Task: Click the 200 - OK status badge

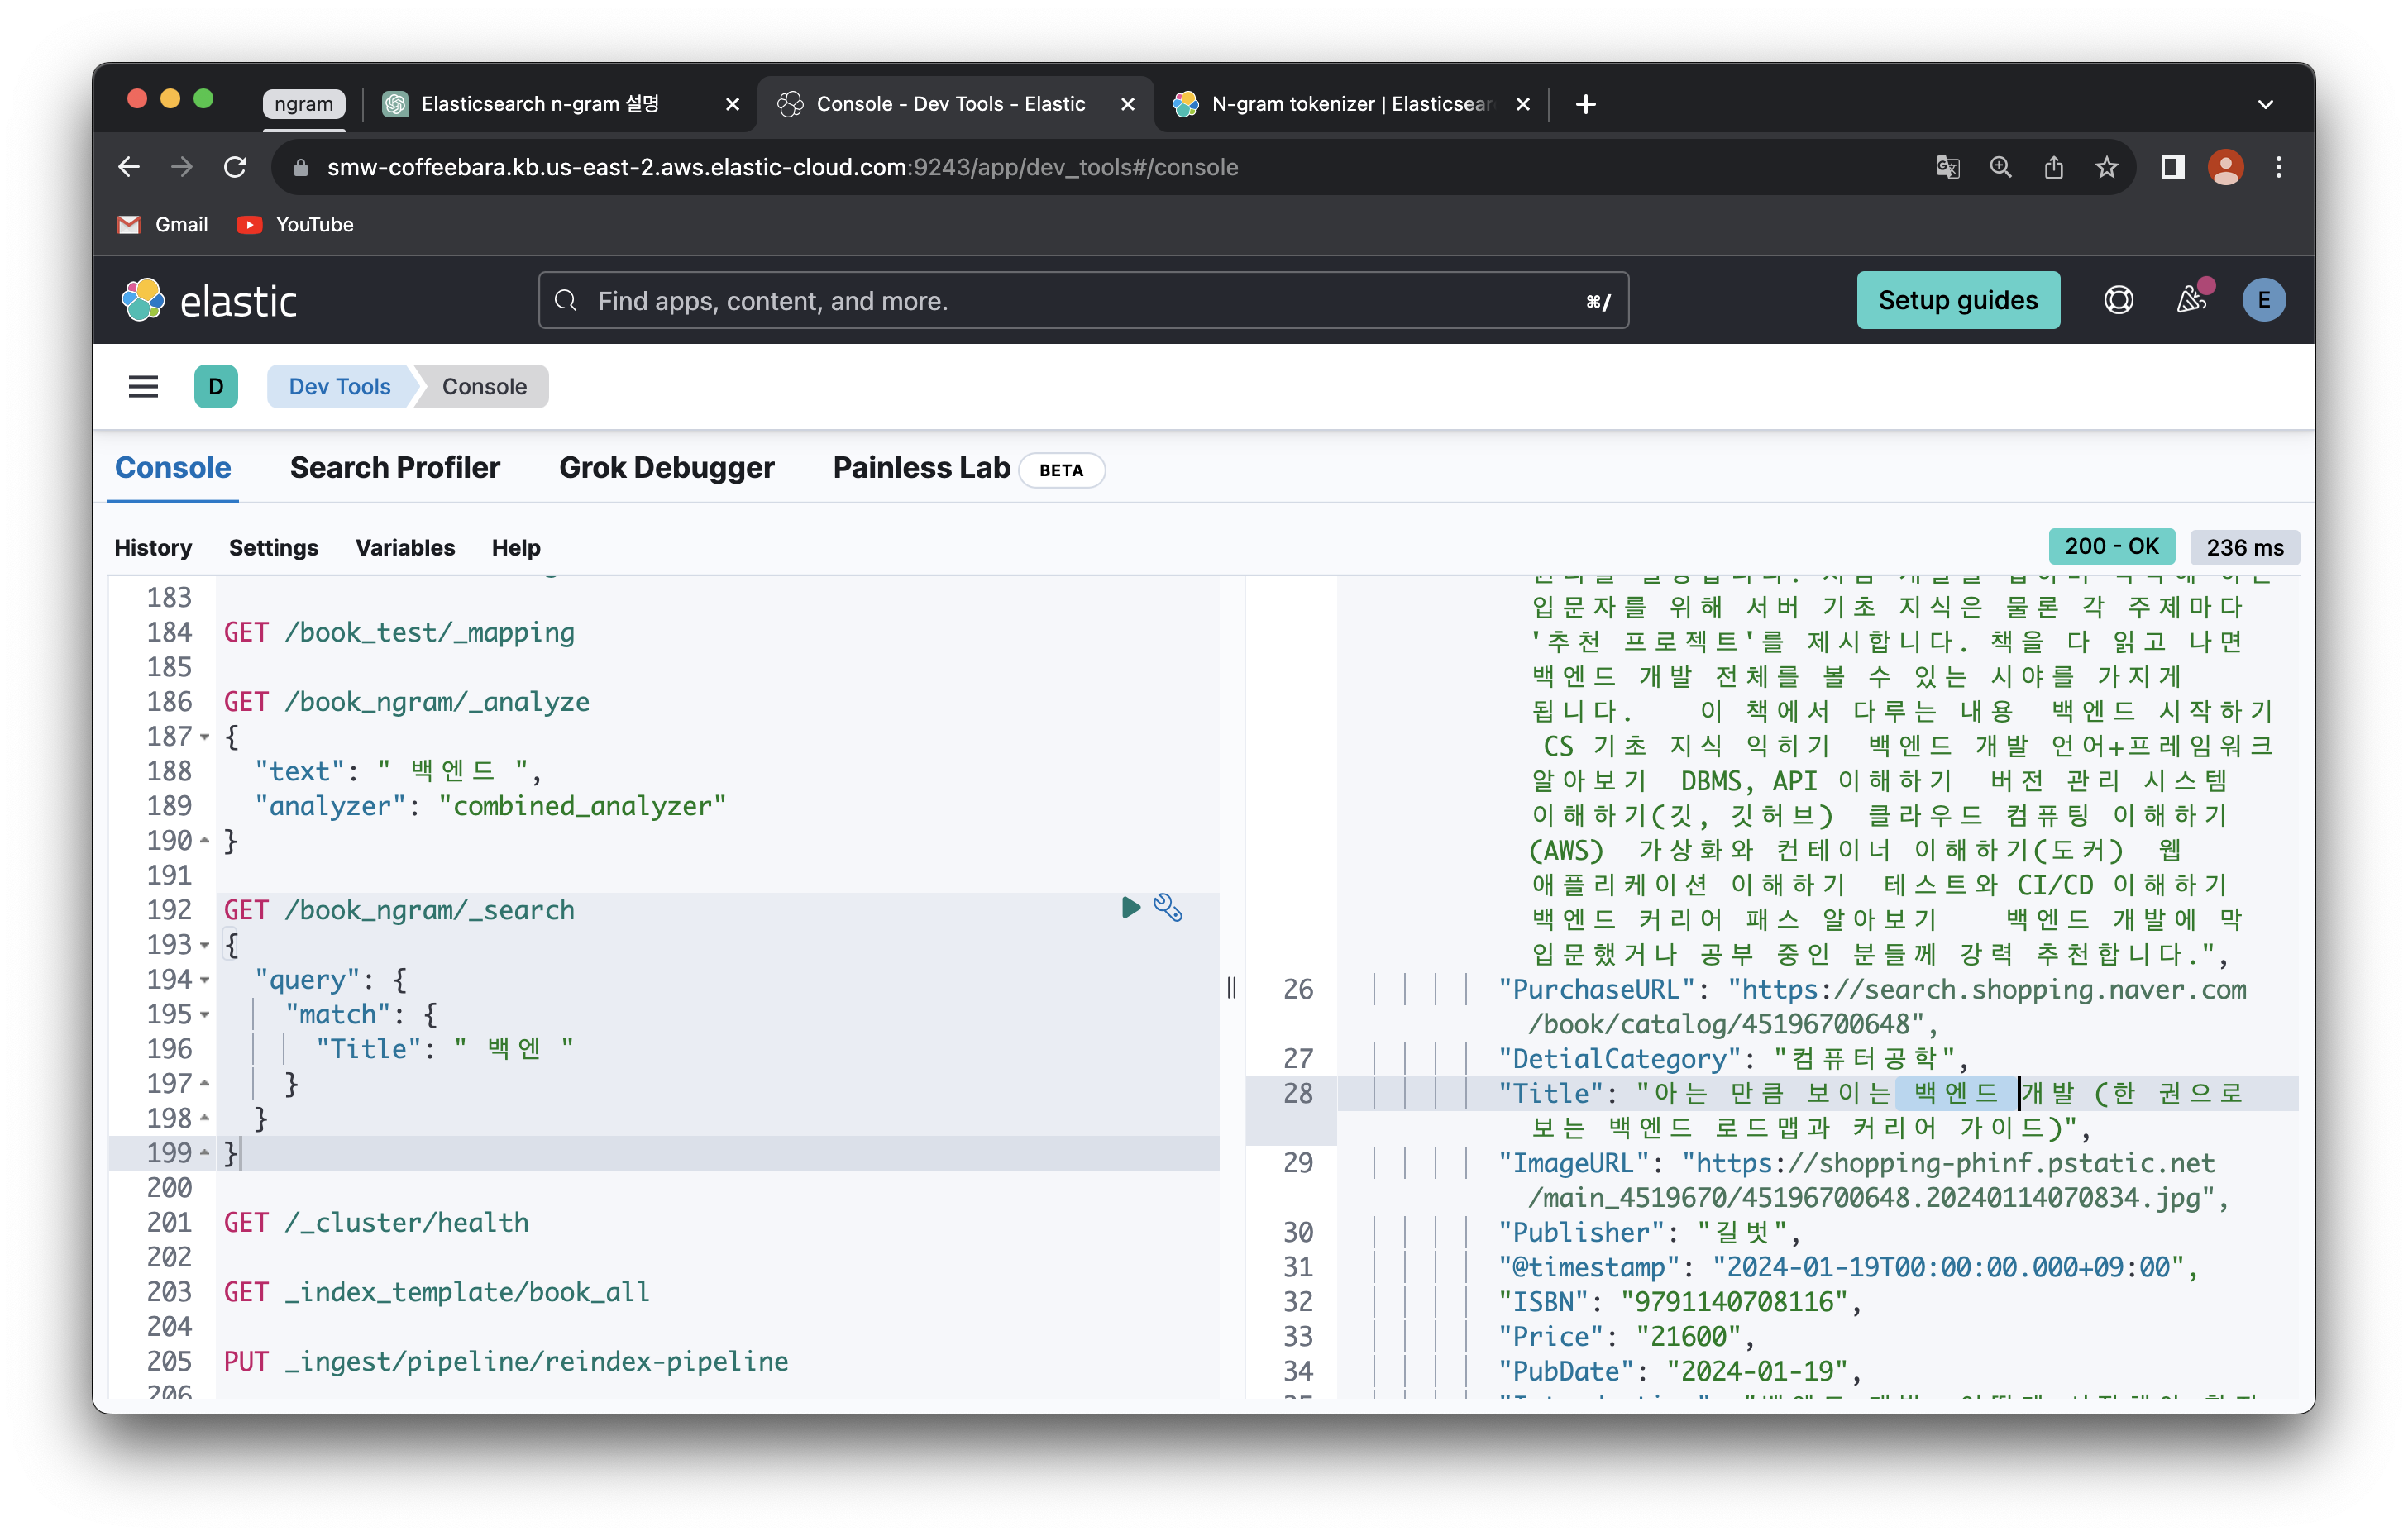Action: (x=2111, y=547)
